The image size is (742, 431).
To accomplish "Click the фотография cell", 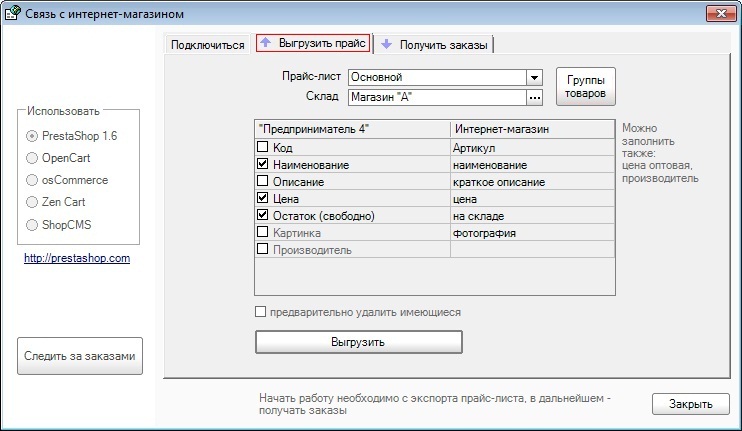I will click(x=532, y=233).
